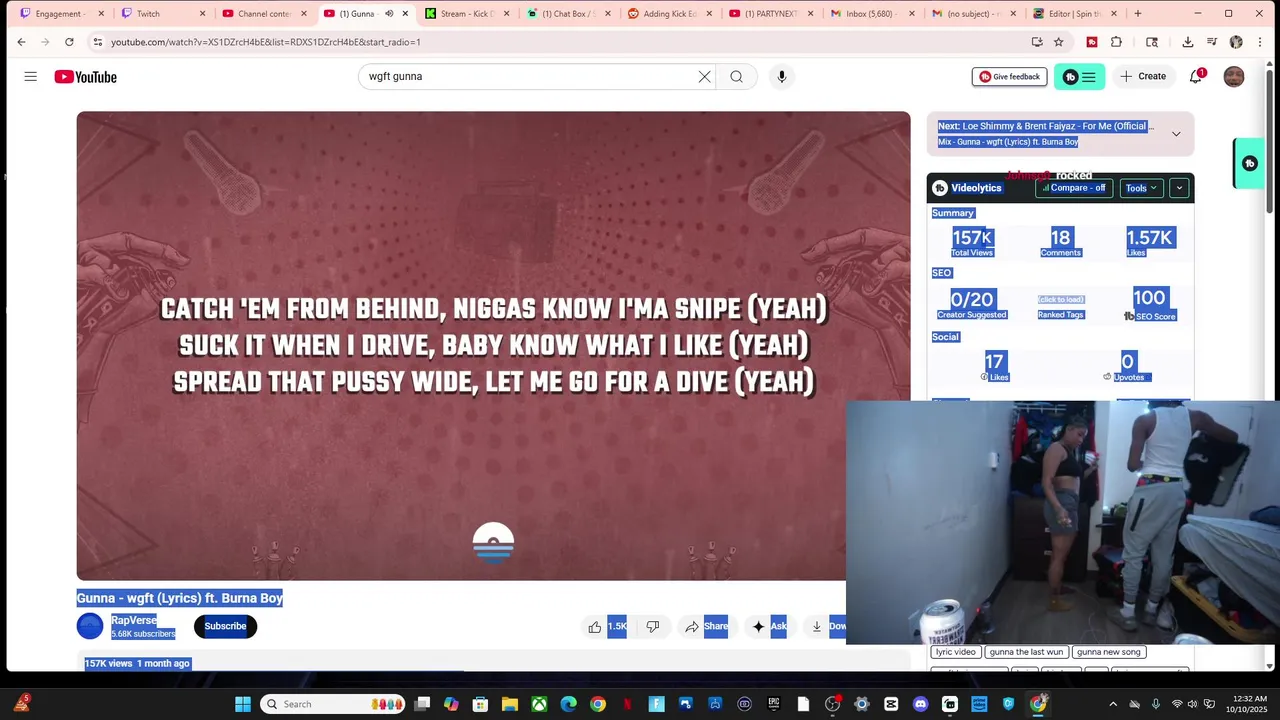Subscribe to RapVerse
1280x720 pixels.
[x=225, y=627]
